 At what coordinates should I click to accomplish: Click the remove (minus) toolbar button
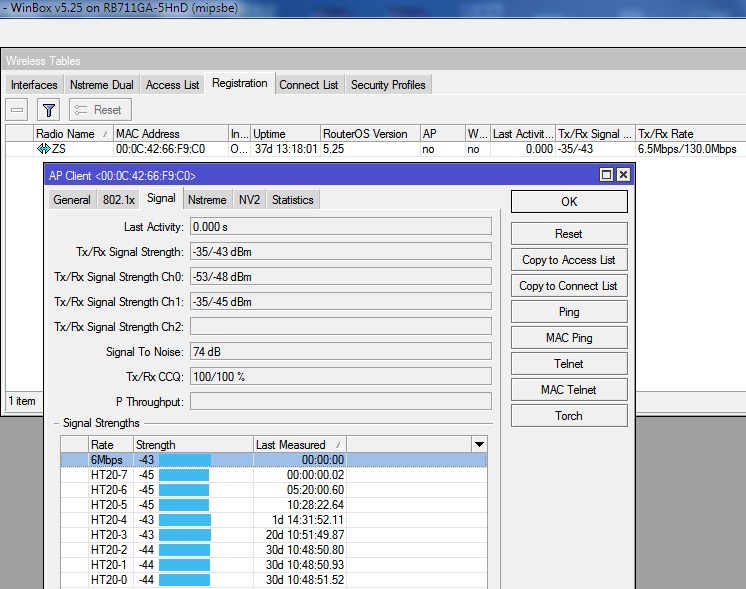[17, 110]
